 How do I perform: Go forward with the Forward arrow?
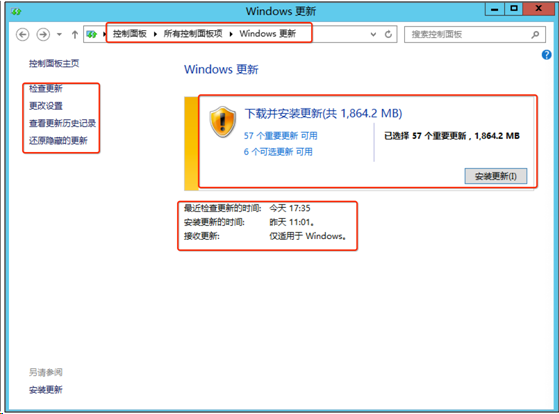coord(43,35)
